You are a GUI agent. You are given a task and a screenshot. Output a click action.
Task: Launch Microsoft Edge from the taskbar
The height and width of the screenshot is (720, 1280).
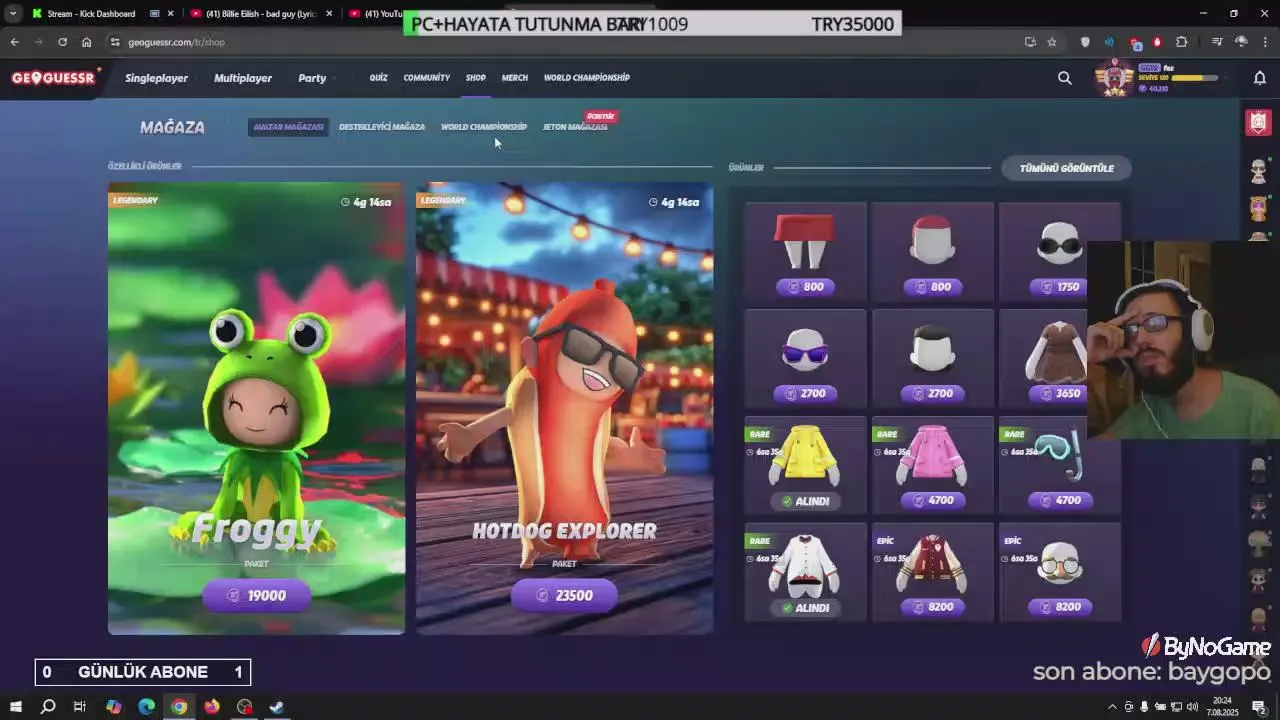coord(146,707)
